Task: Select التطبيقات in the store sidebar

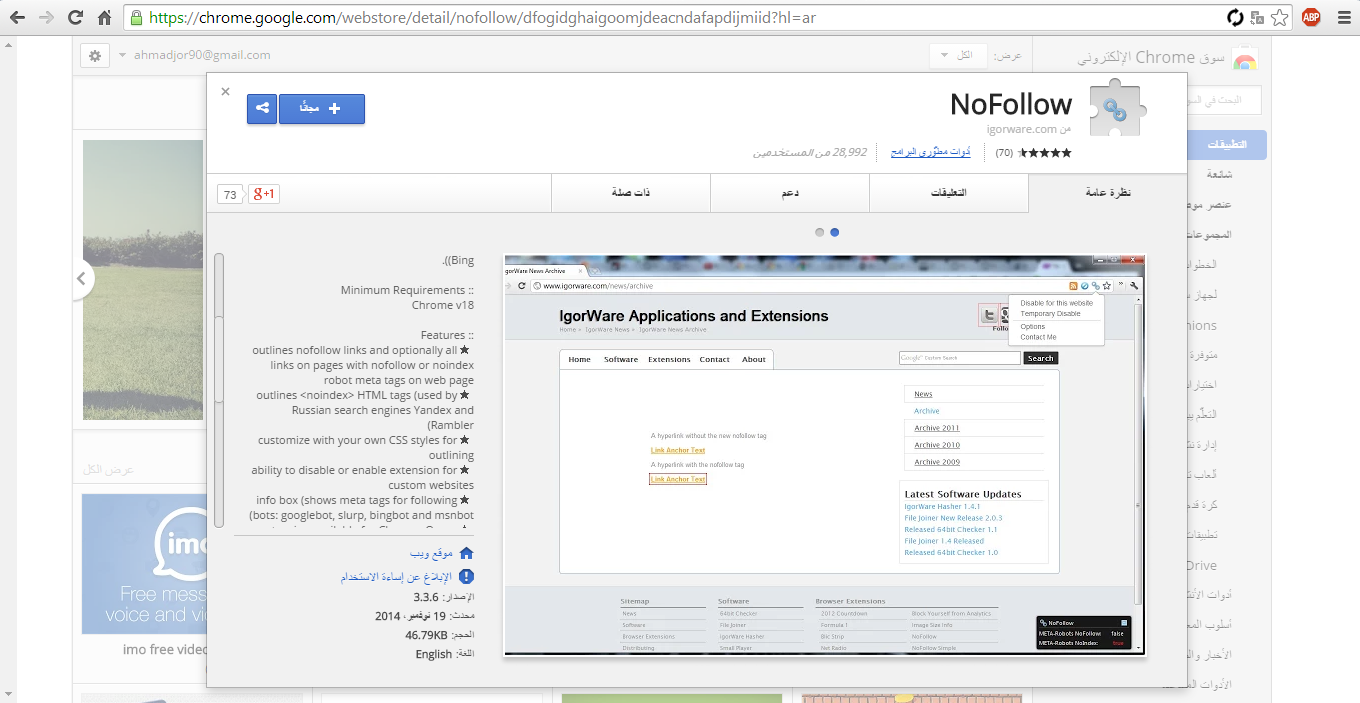Action: click(x=1225, y=145)
